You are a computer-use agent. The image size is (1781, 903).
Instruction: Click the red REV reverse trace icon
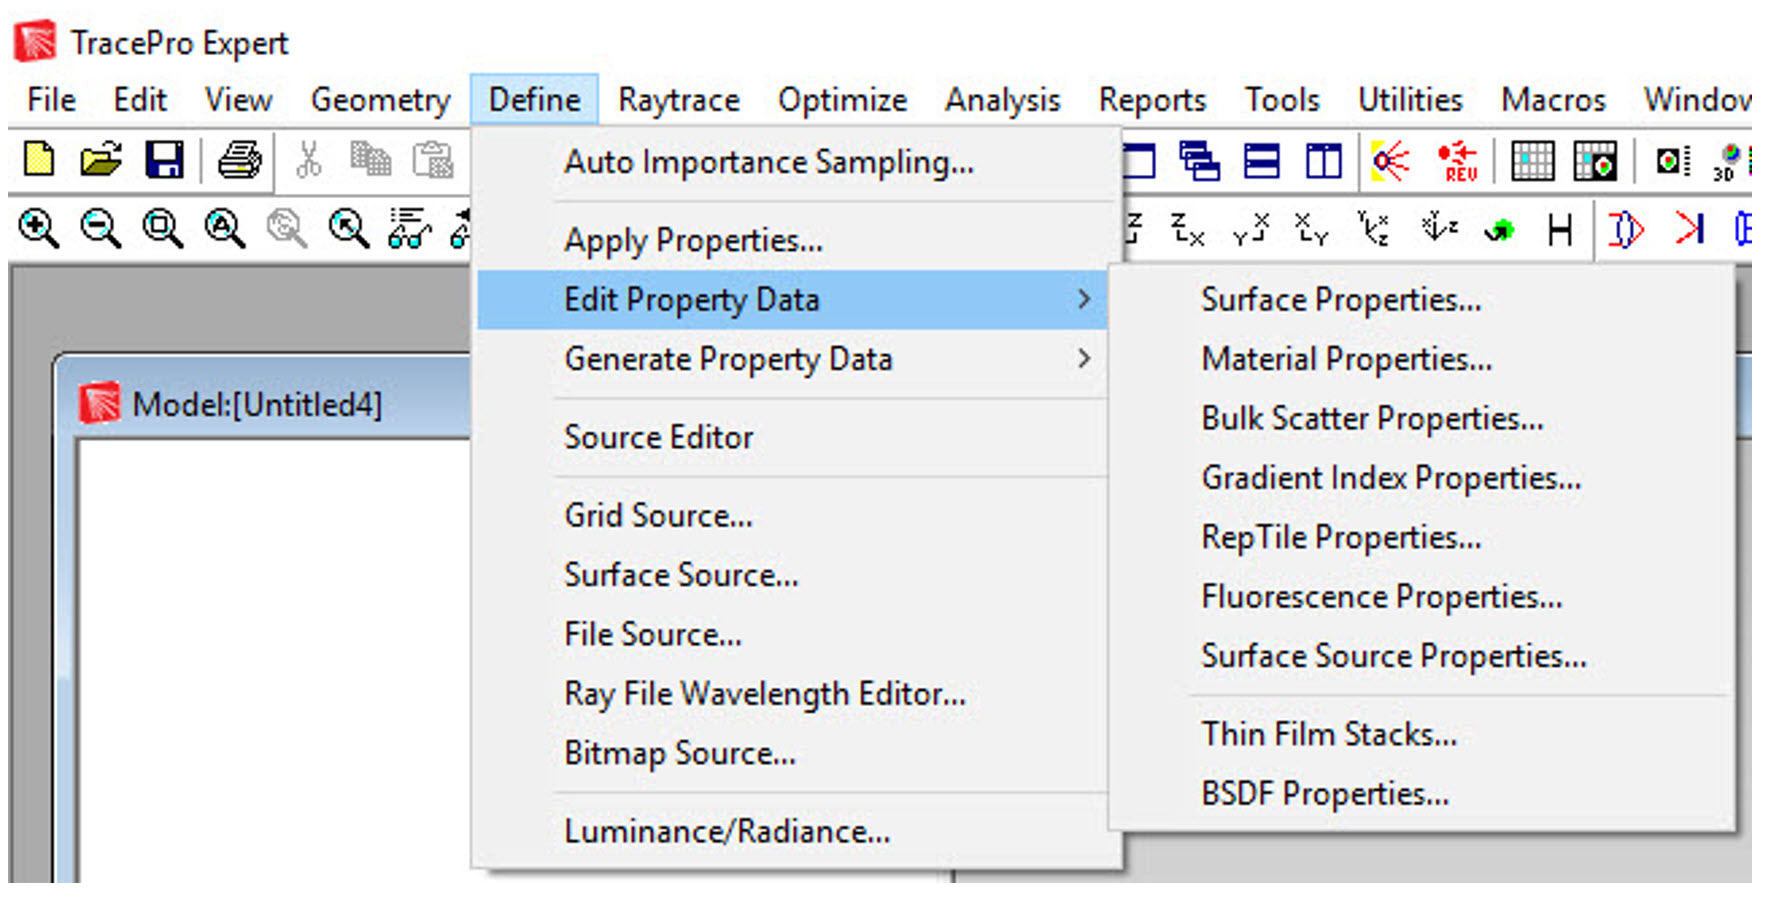[1457, 161]
